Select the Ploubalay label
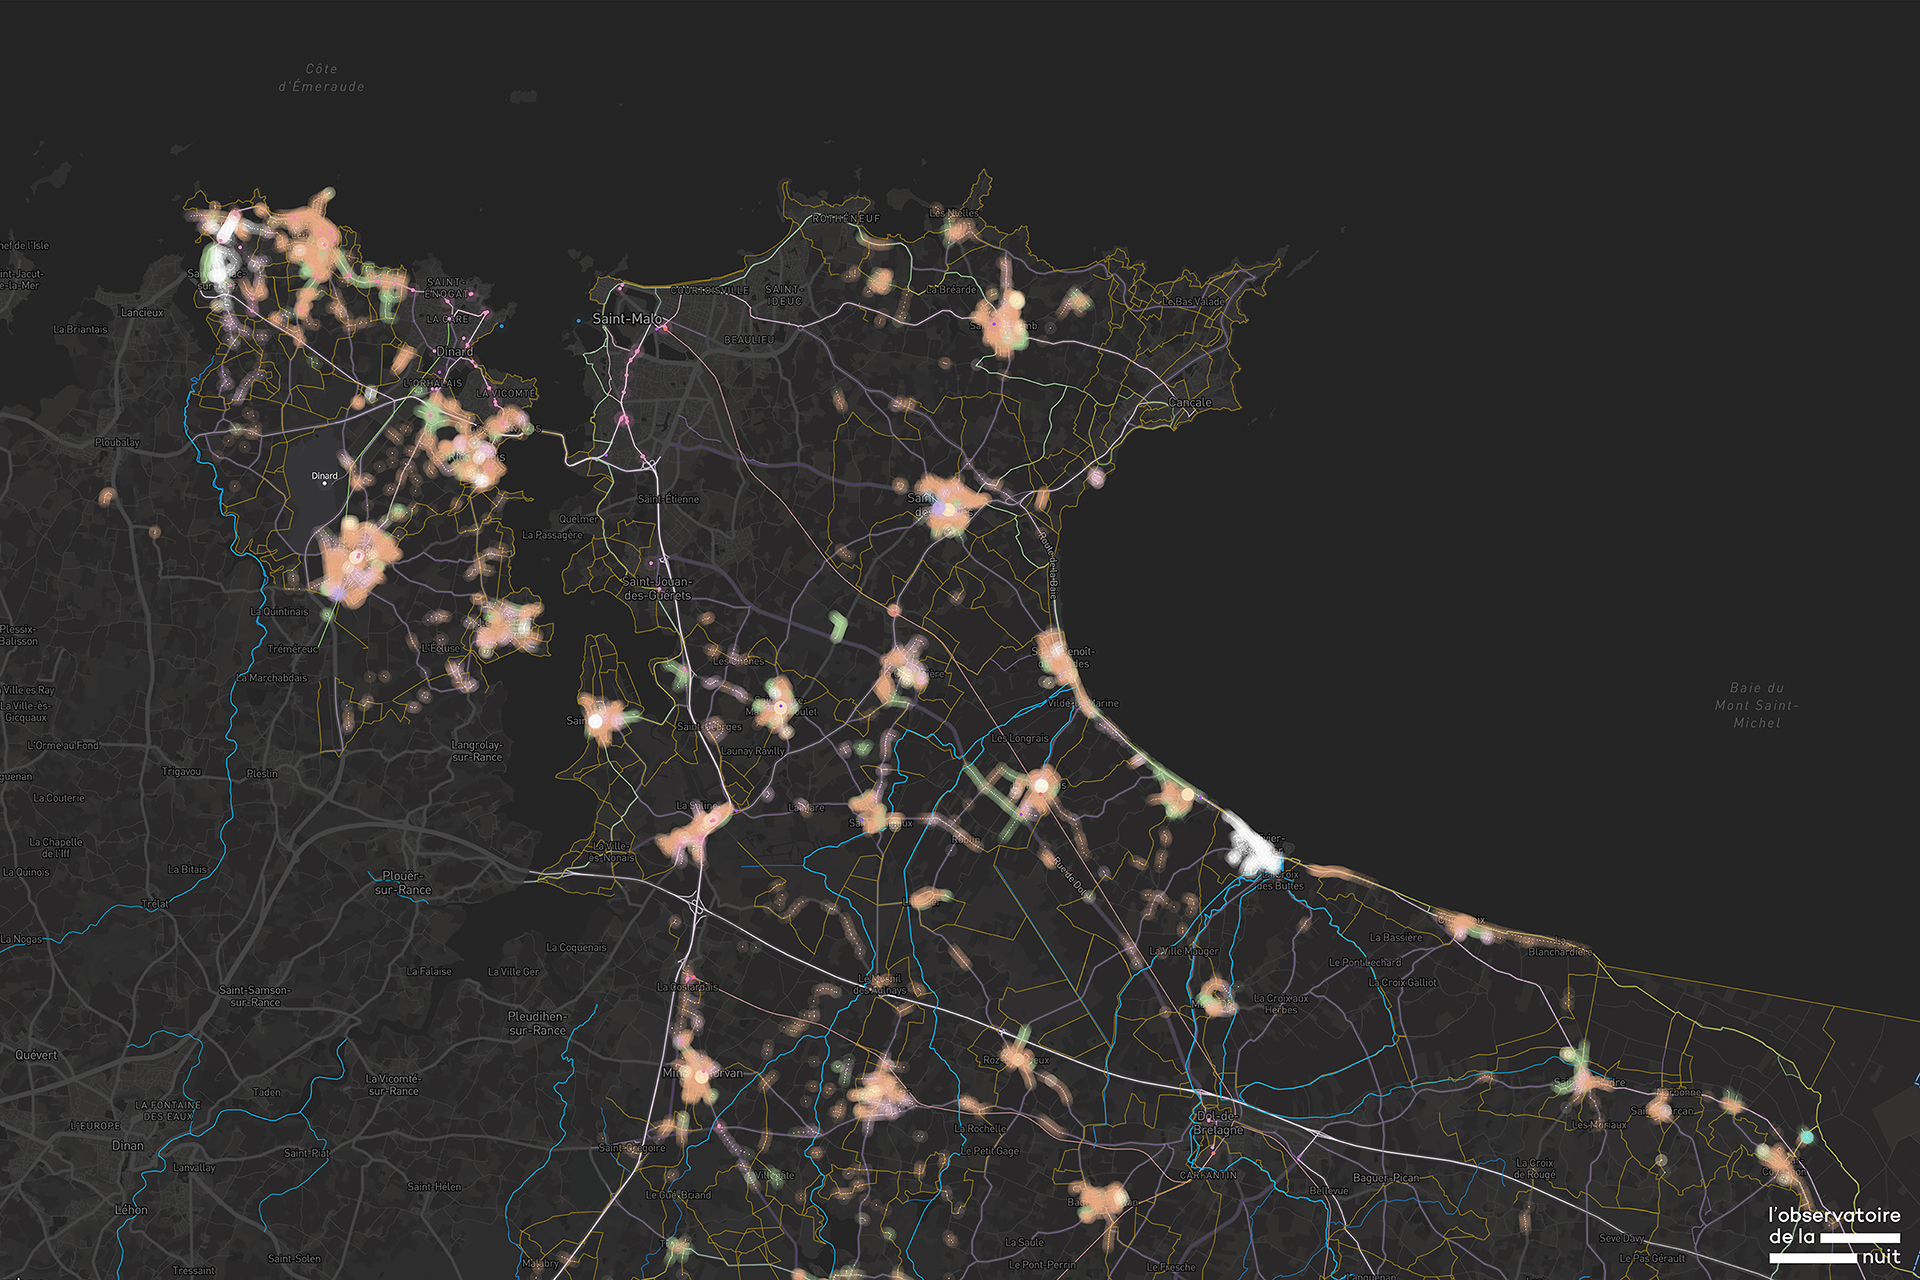The height and width of the screenshot is (1280, 1920). [x=117, y=443]
